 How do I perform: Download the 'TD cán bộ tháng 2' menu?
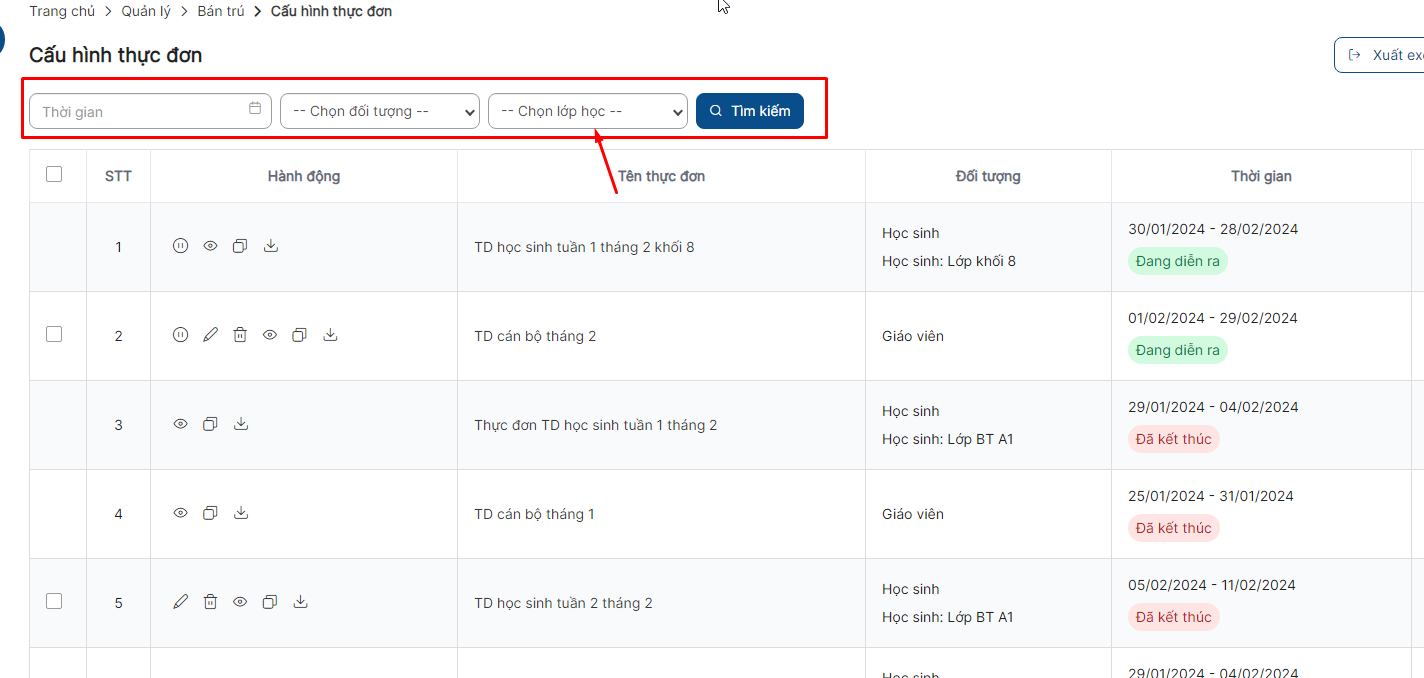coord(331,335)
